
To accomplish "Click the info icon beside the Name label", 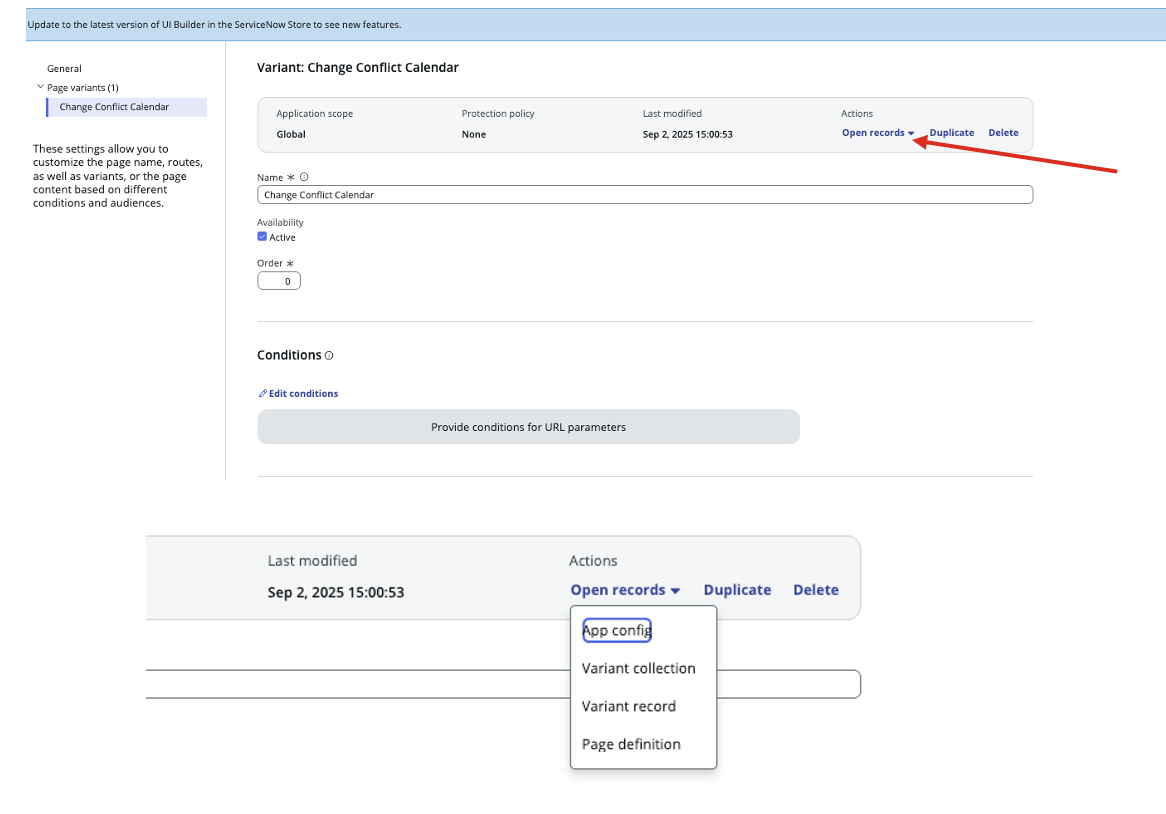I will point(304,177).
